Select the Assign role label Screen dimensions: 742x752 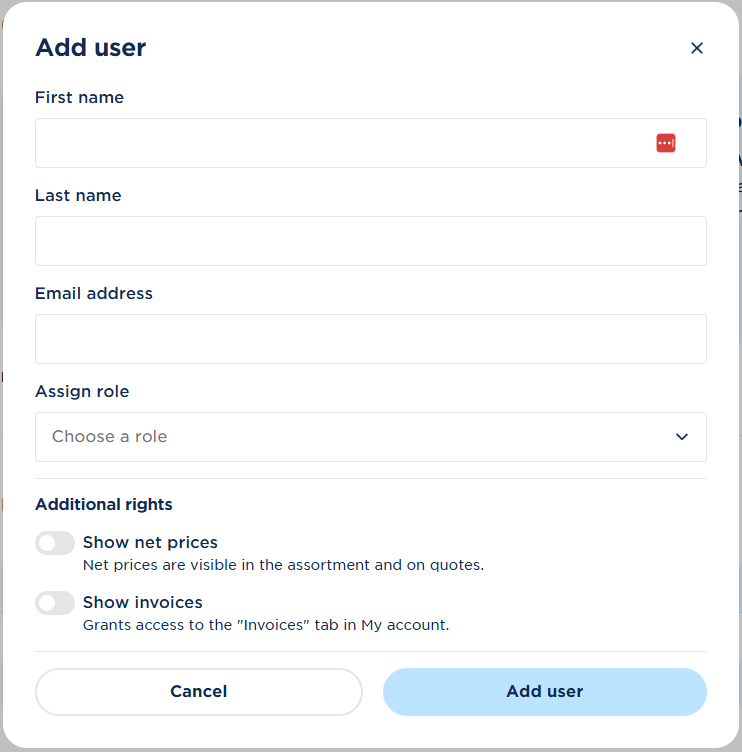[x=82, y=391]
